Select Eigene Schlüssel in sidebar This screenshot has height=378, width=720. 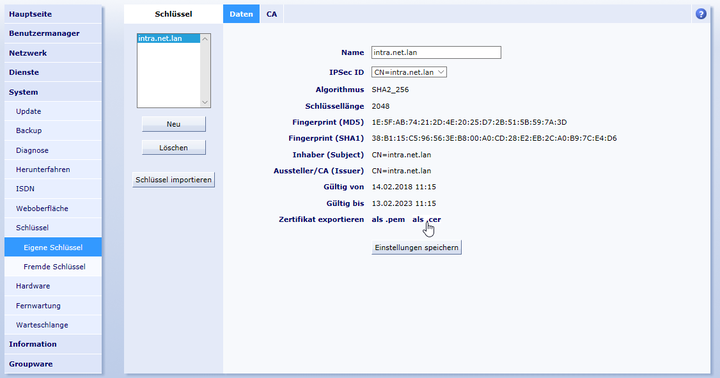[53, 247]
